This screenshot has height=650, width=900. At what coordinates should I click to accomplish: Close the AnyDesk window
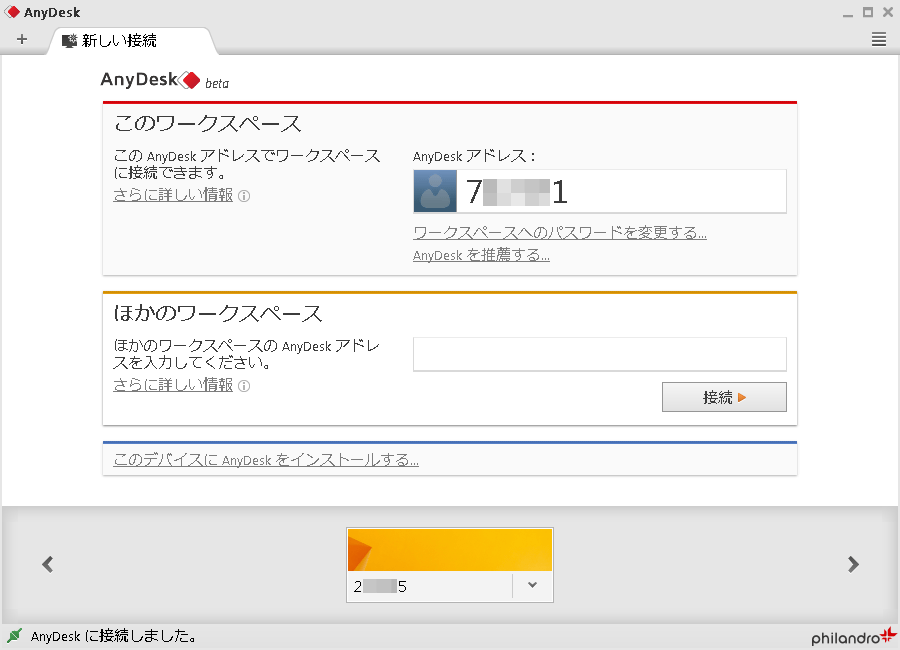[x=888, y=12]
